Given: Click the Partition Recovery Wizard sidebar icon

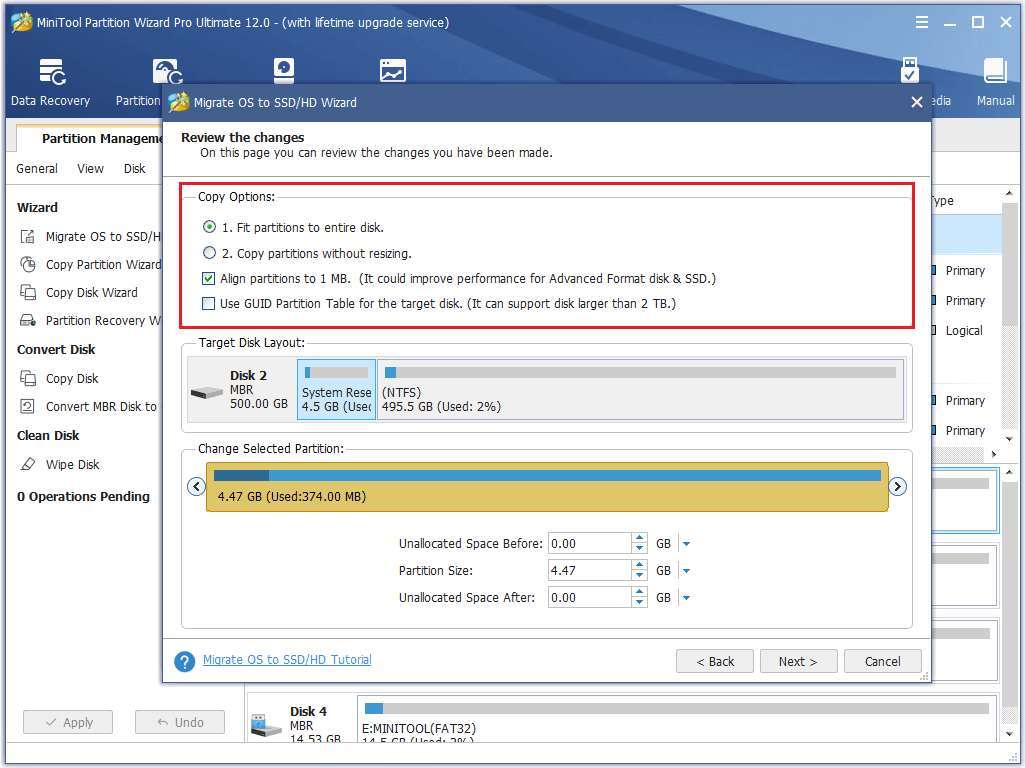Looking at the screenshot, I should pyautogui.click(x=27, y=320).
